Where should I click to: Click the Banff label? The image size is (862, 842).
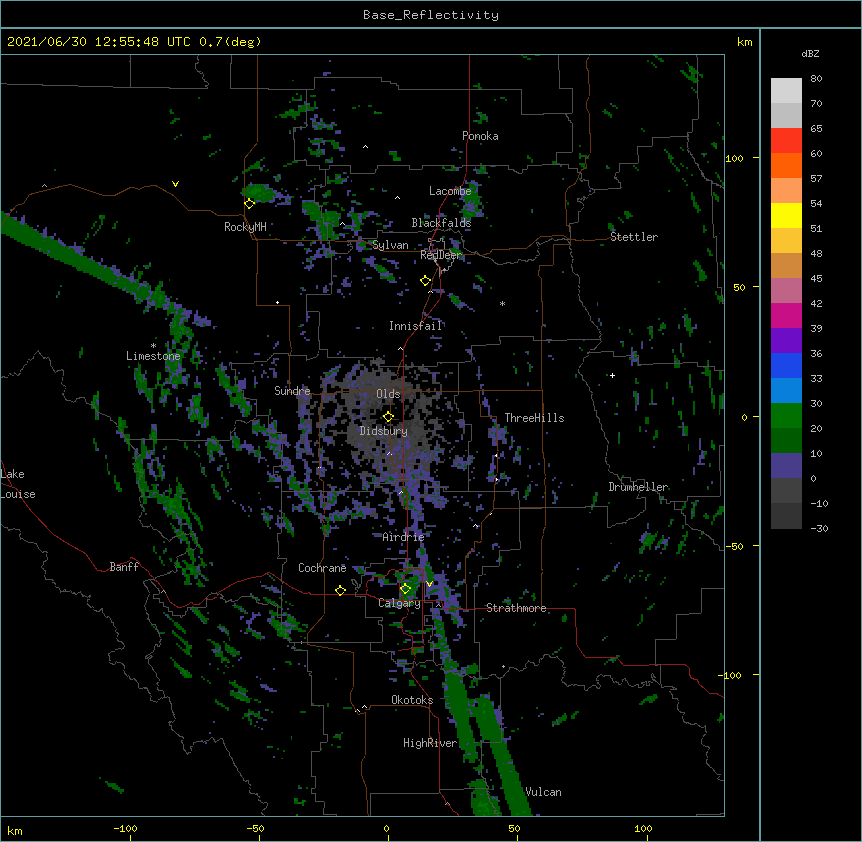[124, 567]
